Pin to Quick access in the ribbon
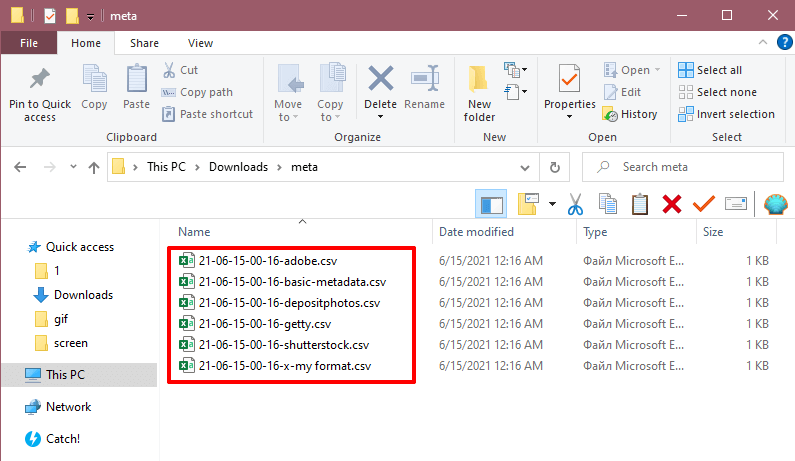Image resolution: width=795 pixels, height=461 pixels. click(40, 95)
